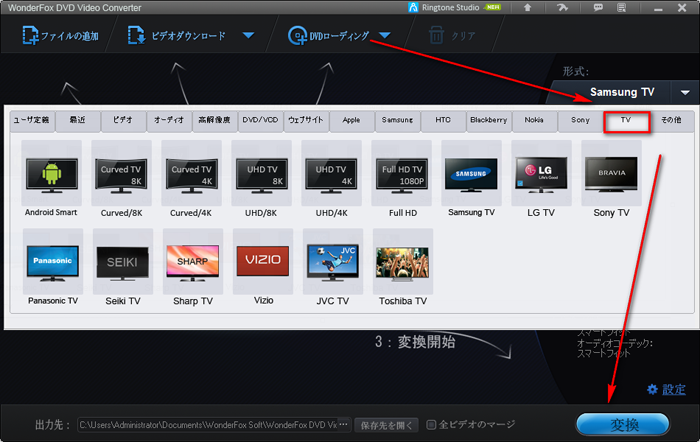Click the key-shaped icon in title bar
This screenshot has width=700, height=442.
click(x=562, y=8)
